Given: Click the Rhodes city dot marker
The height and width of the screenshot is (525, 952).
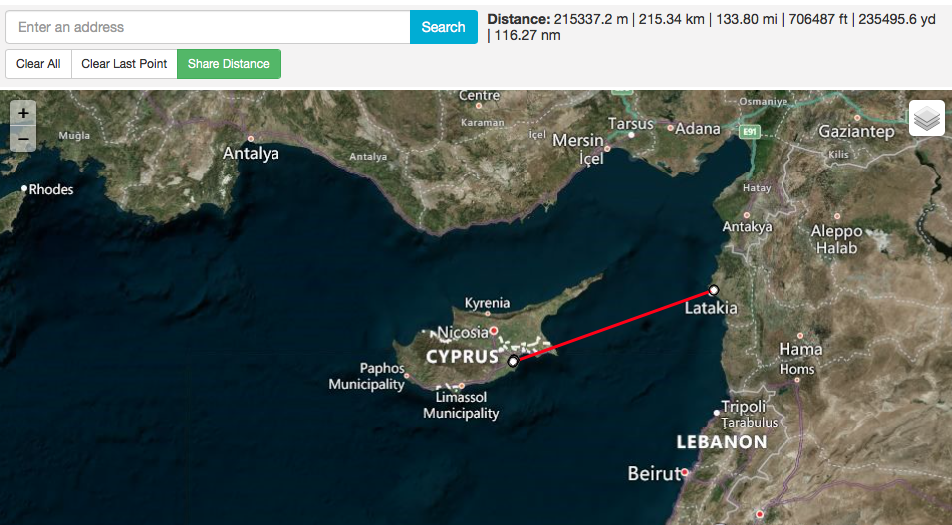Looking at the screenshot, I should 24,188.
